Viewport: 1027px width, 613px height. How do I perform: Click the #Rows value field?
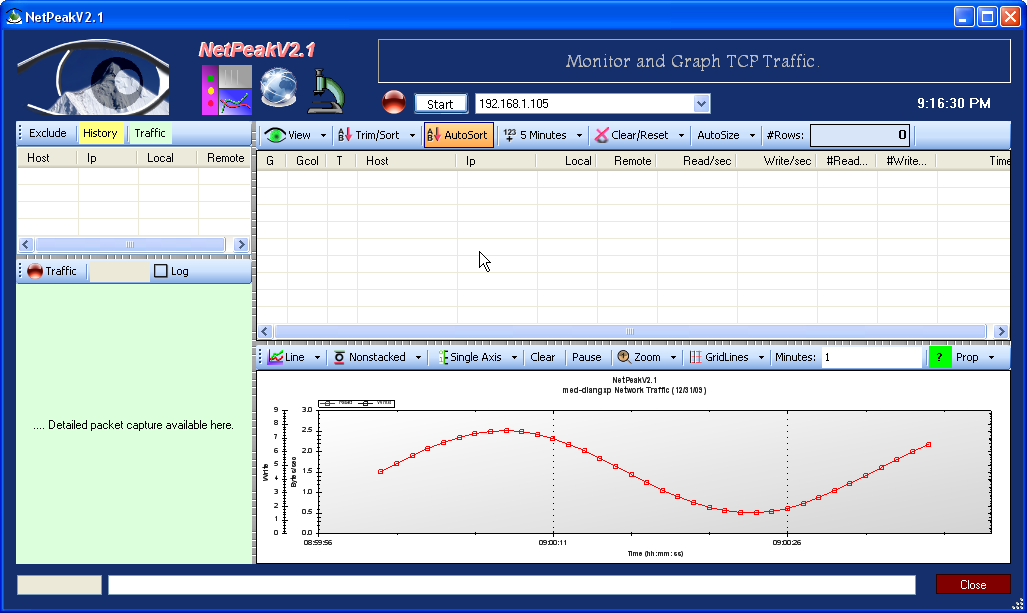pyautogui.click(x=860, y=135)
